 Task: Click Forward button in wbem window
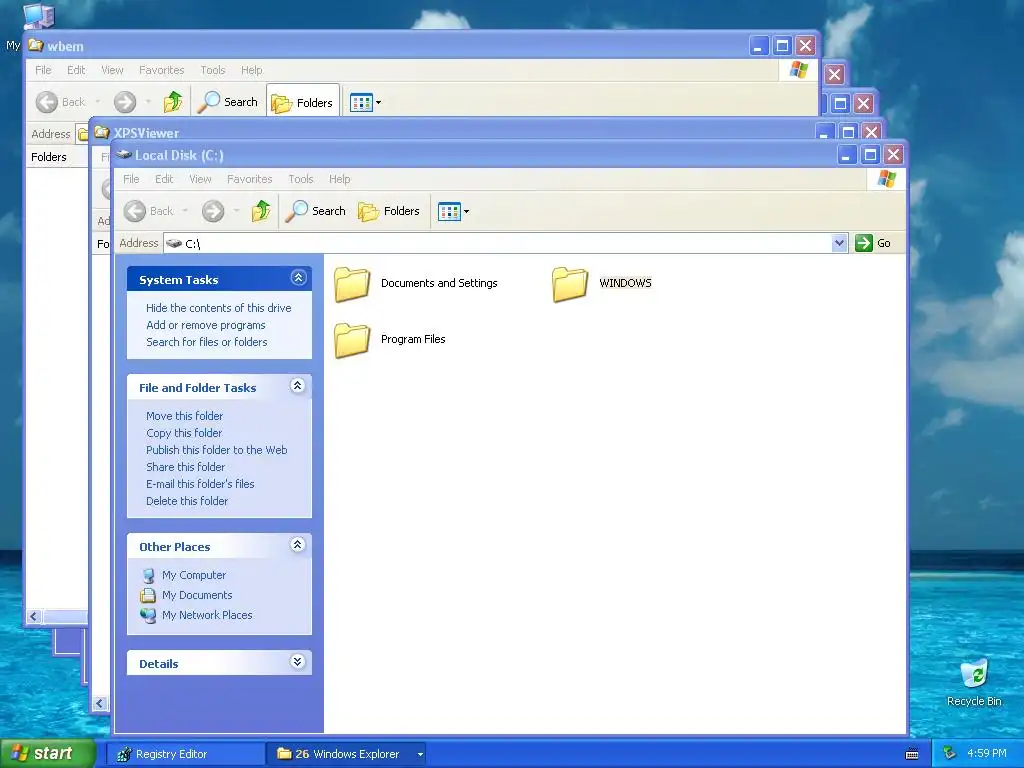(x=125, y=102)
